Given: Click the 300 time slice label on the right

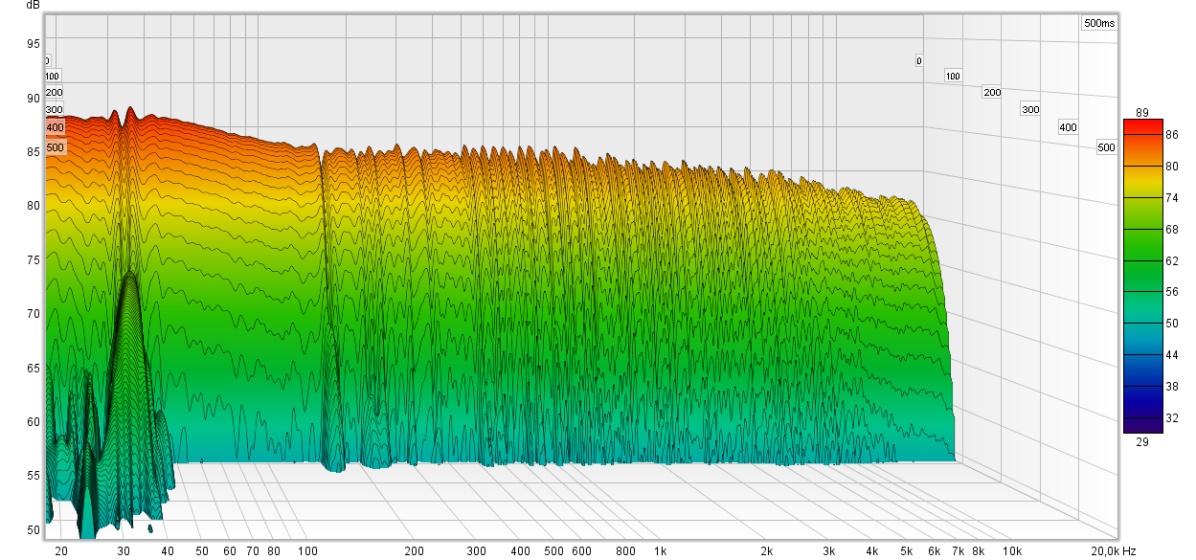Looking at the screenshot, I should click(1030, 110).
